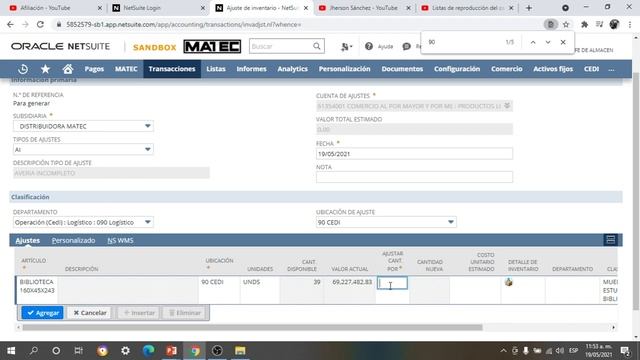Switch to Jherson Sánchez YouTube tab
This screenshot has width=640, height=360.
coord(363,8)
